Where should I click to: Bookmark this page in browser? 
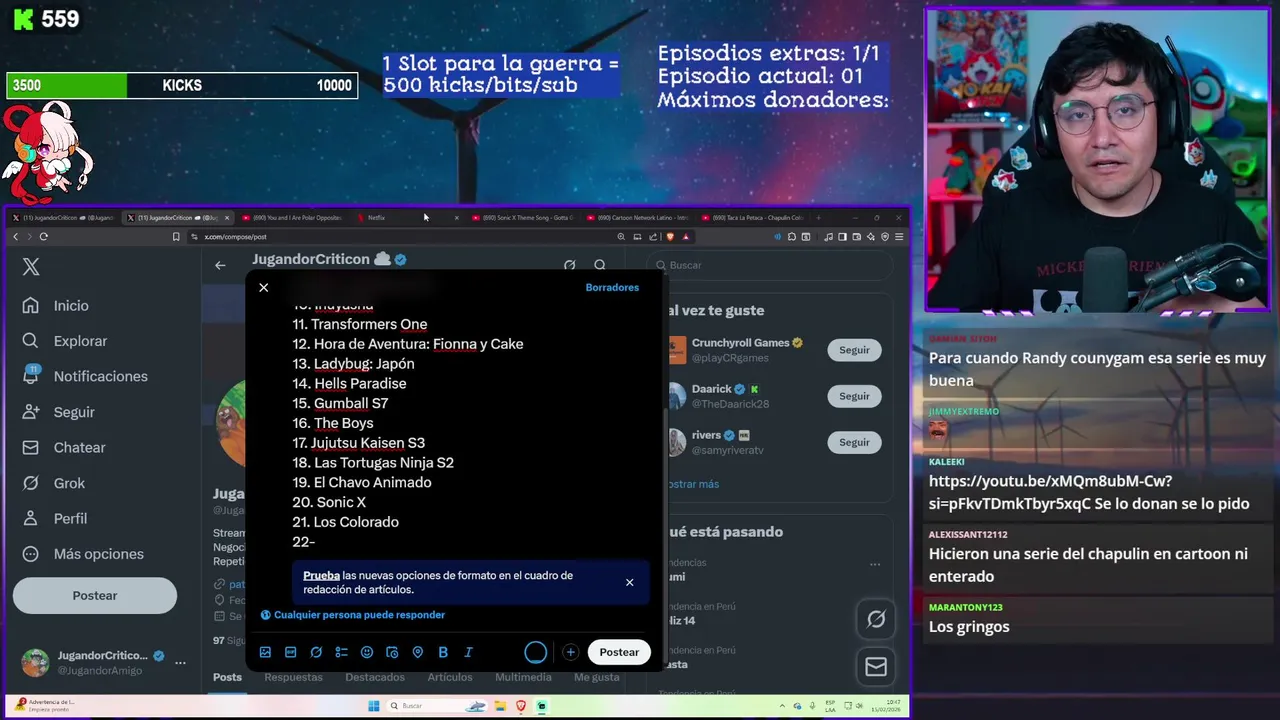pos(176,237)
